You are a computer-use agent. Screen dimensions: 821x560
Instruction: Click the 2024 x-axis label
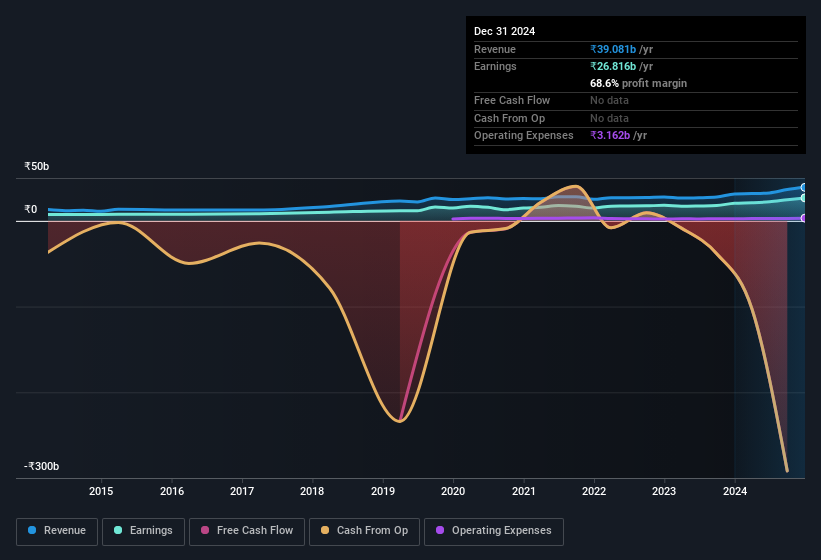[x=735, y=491]
